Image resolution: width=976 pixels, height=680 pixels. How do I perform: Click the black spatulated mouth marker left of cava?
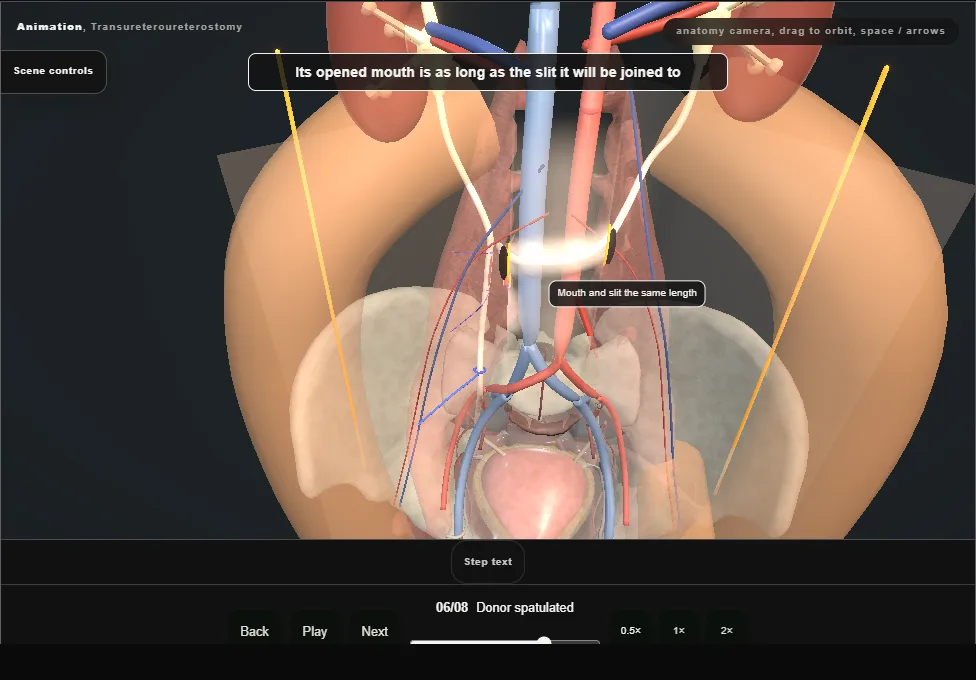pyautogui.click(x=504, y=262)
